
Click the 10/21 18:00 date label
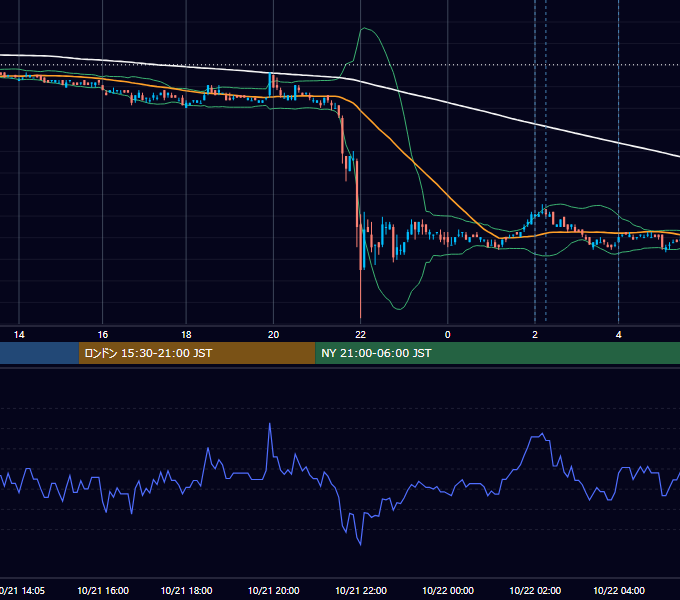click(186, 590)
